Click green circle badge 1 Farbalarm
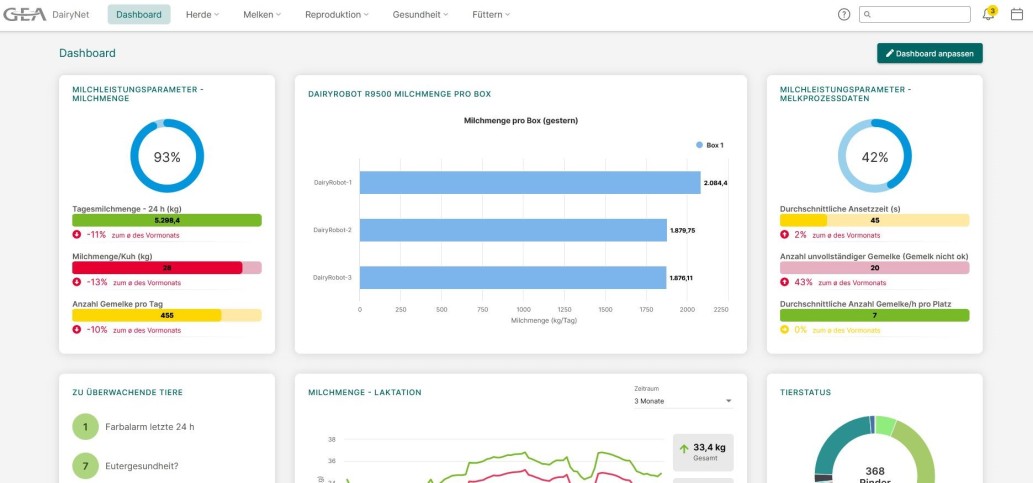The width and height of the screenshot is (1033, 483). pyautogui.click(x=85, y=427)
